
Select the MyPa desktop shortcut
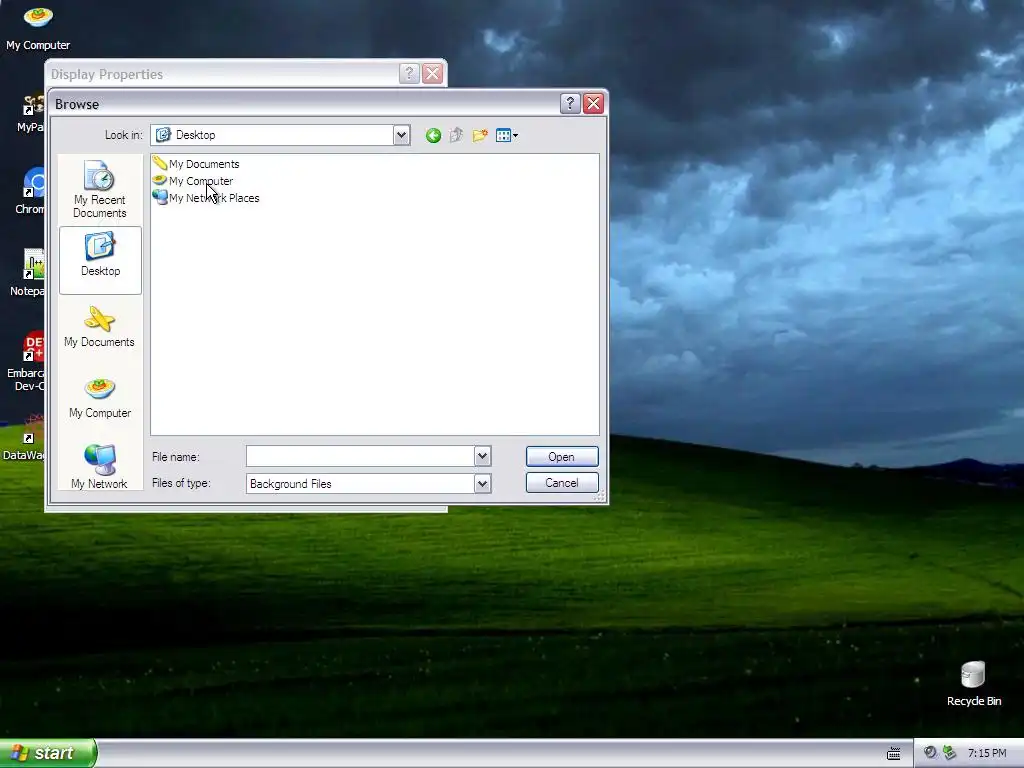(x=31, y=114)
